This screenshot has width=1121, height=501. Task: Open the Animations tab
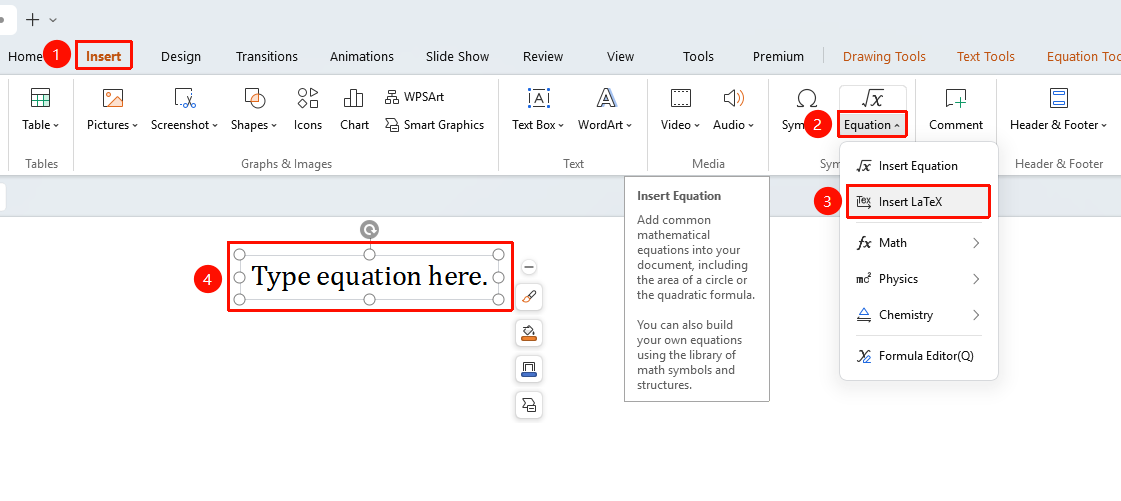362,56
